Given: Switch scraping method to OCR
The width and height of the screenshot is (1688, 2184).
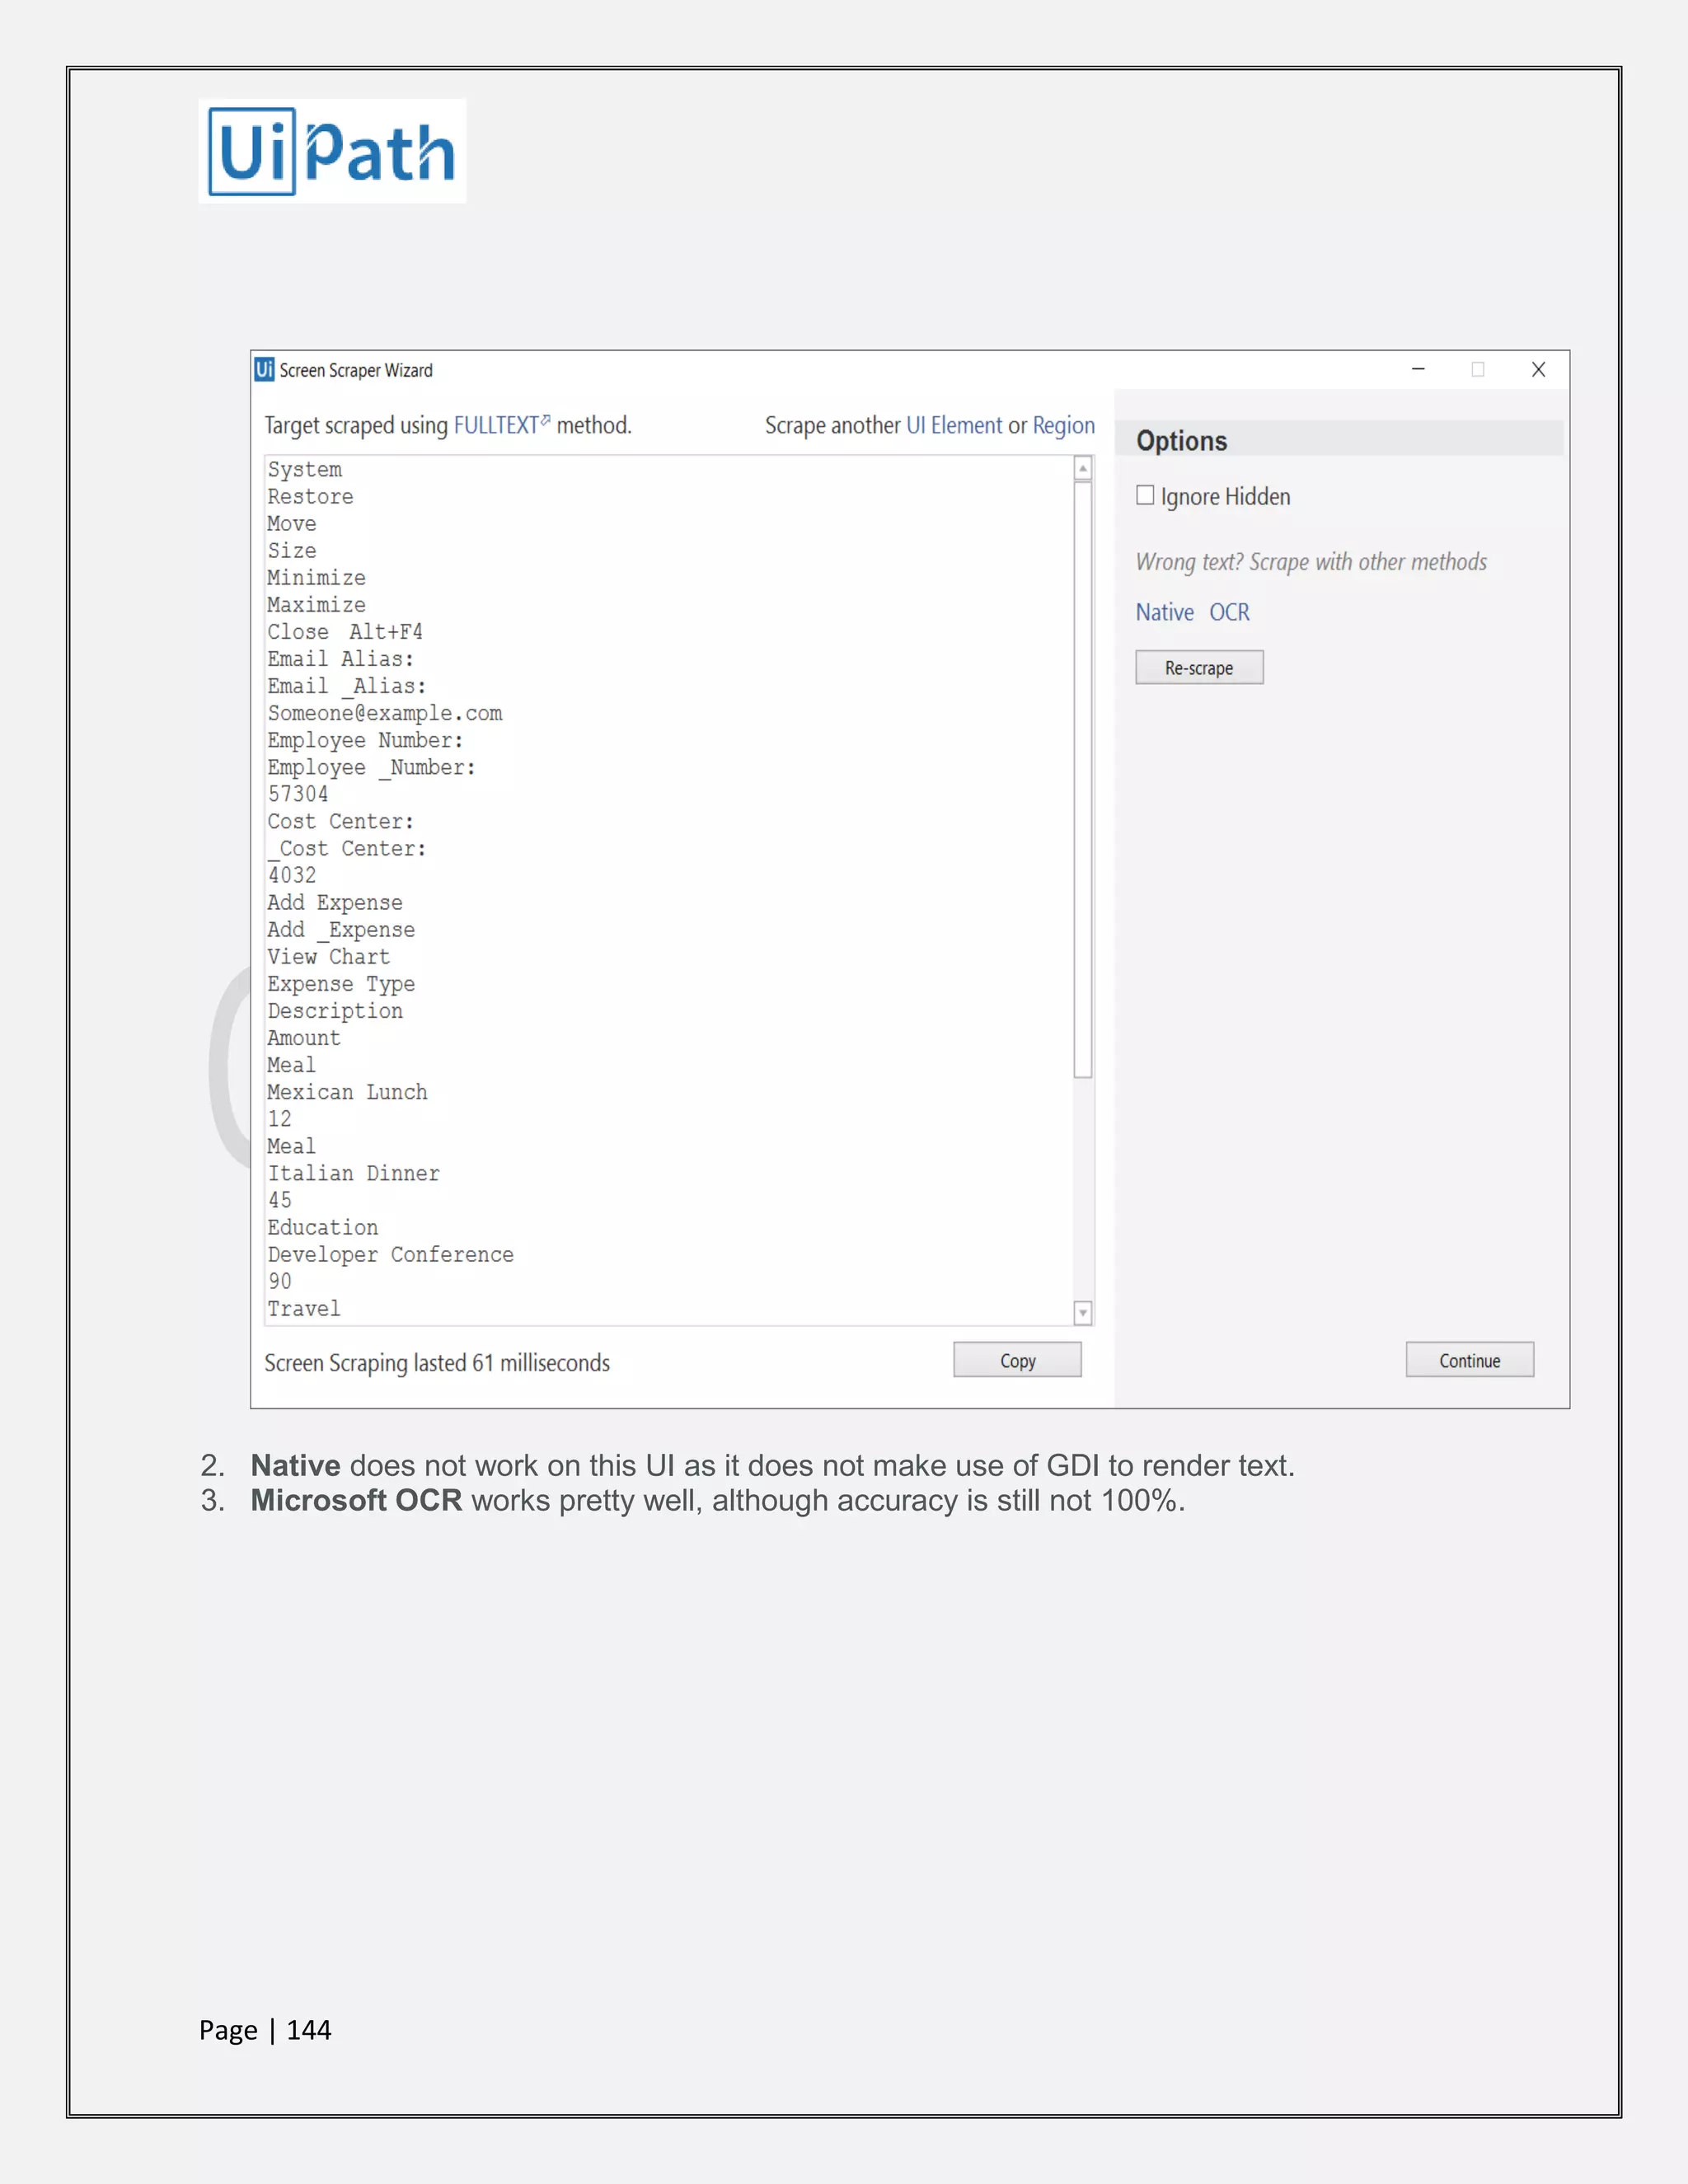Looking at the screenshot, I should [1229, 612].
